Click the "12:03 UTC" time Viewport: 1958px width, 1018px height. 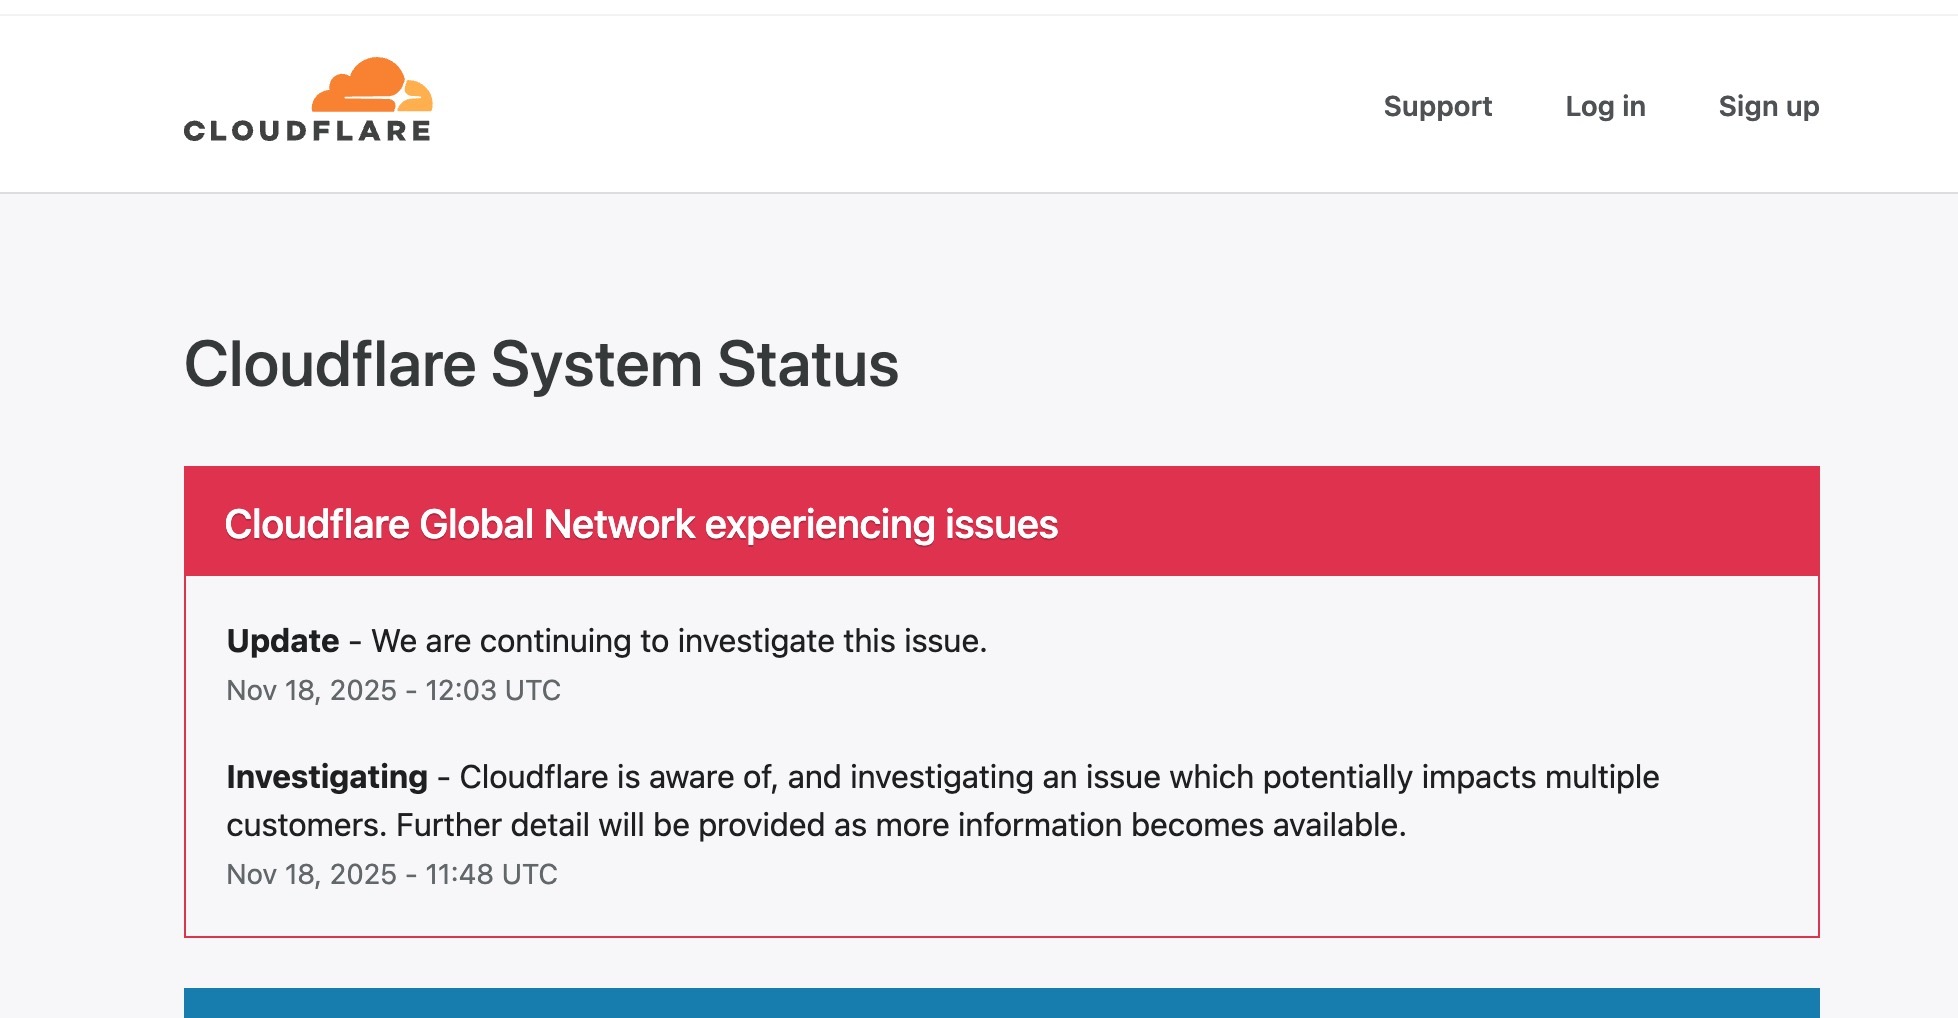pos(493,690)
